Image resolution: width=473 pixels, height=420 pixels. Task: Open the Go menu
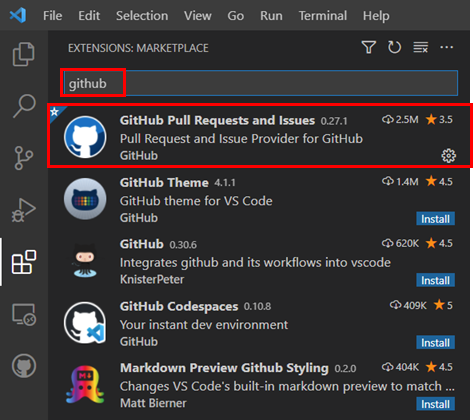pyautogui.click(x=236, y=16)
